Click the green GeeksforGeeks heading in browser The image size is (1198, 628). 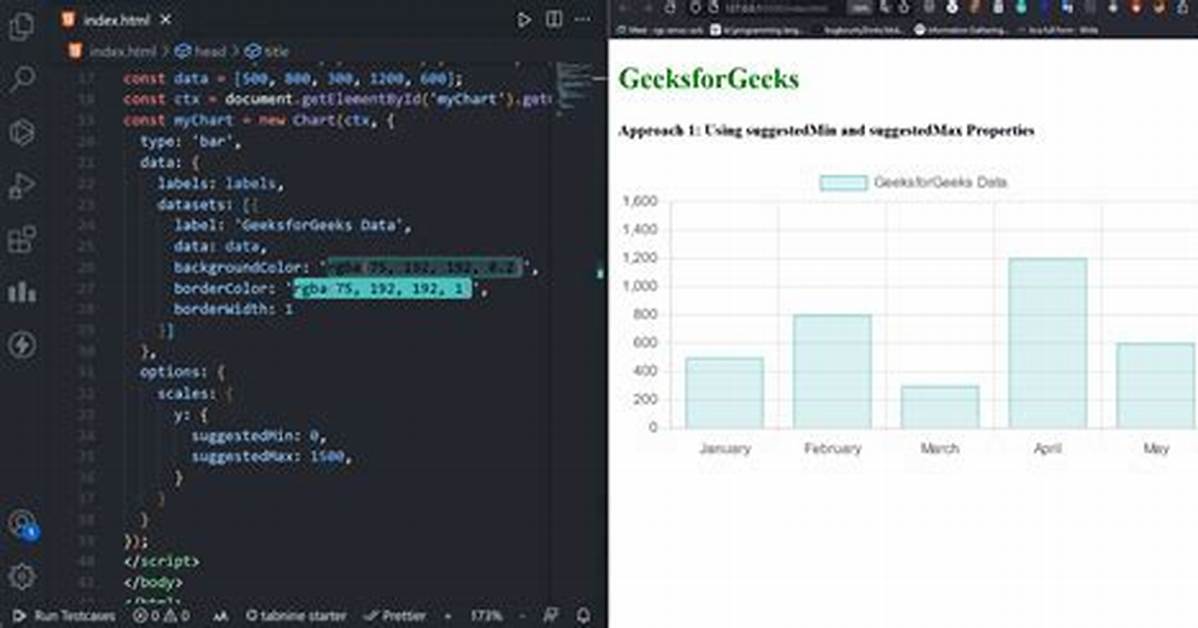click(708, 79)
